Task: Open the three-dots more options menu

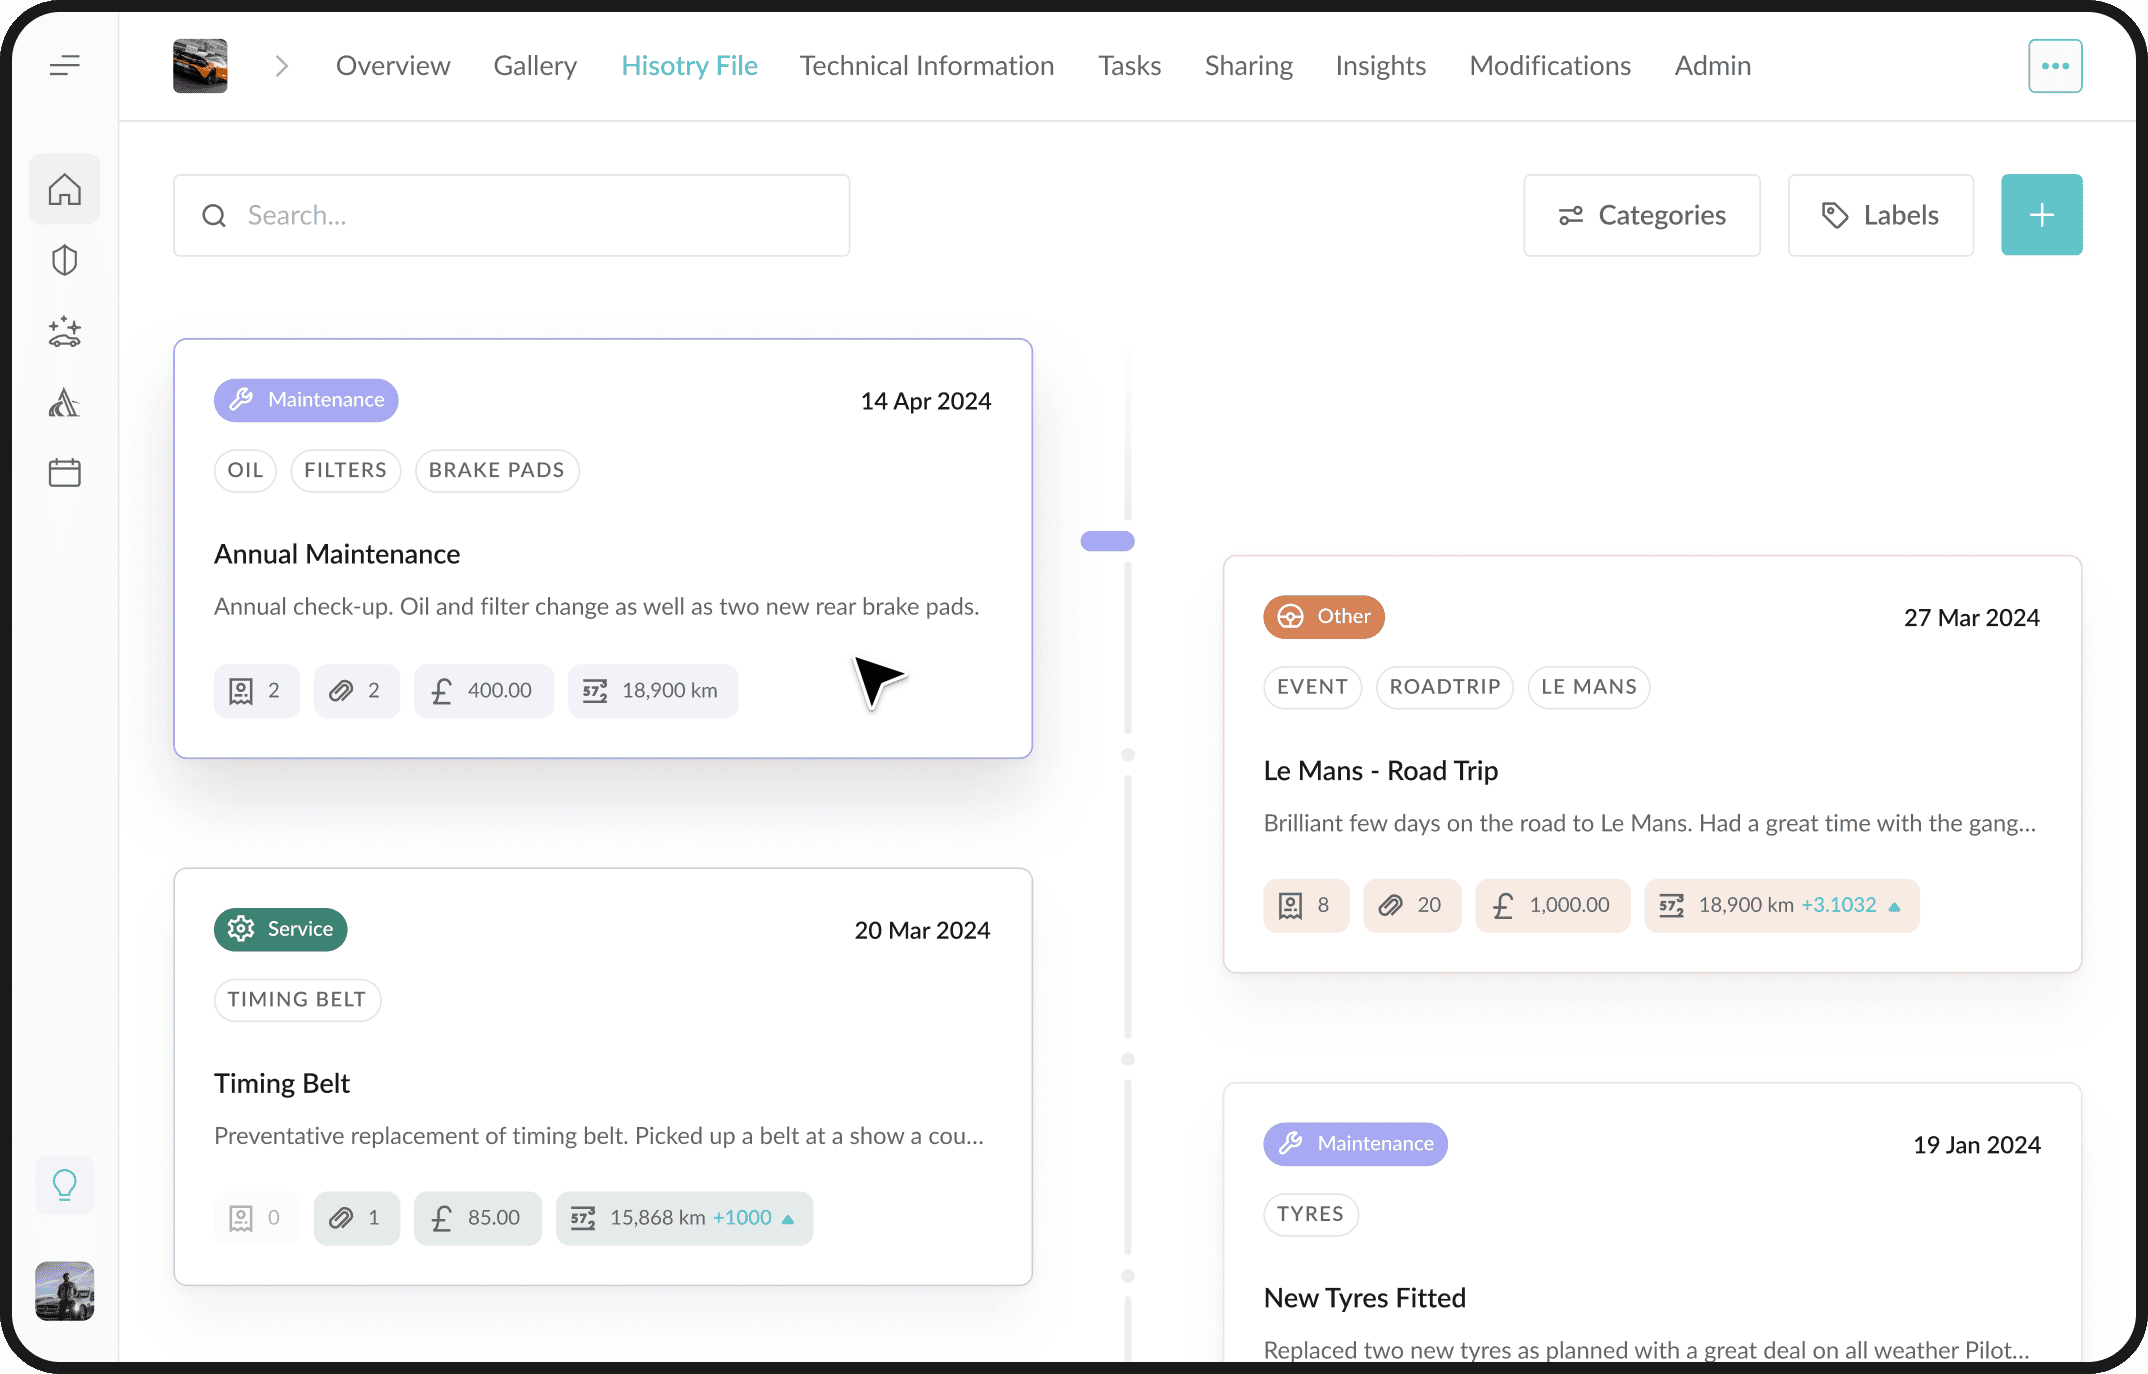Action: 2055,66
